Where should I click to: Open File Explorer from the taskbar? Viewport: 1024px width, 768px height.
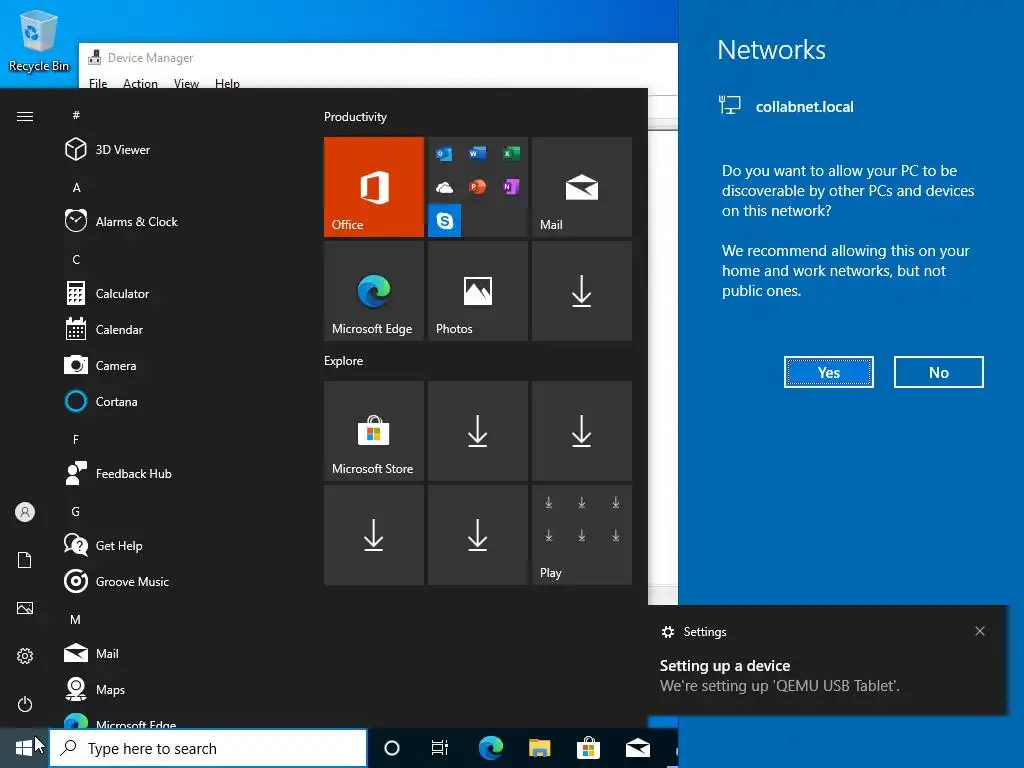pos(539,748)
